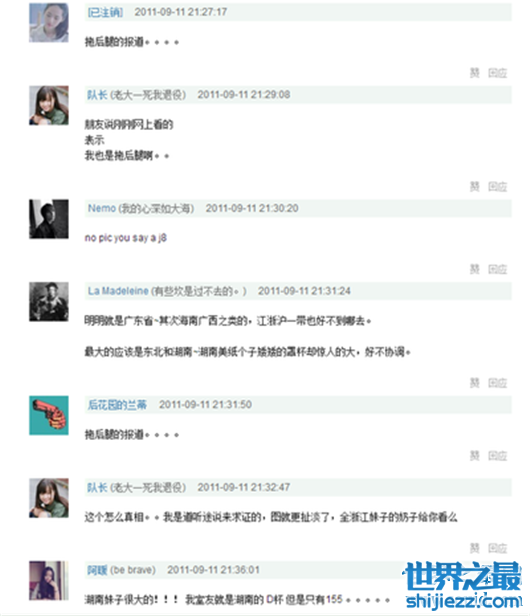Screen dimensions: 530x616
Task: Click the 后花园的兰蒂 username link
Action: tap(117, 405)
